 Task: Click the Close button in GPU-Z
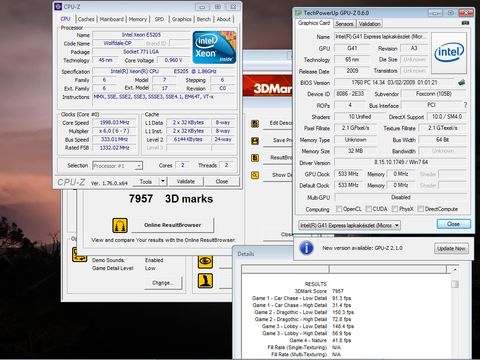[453, 224]
